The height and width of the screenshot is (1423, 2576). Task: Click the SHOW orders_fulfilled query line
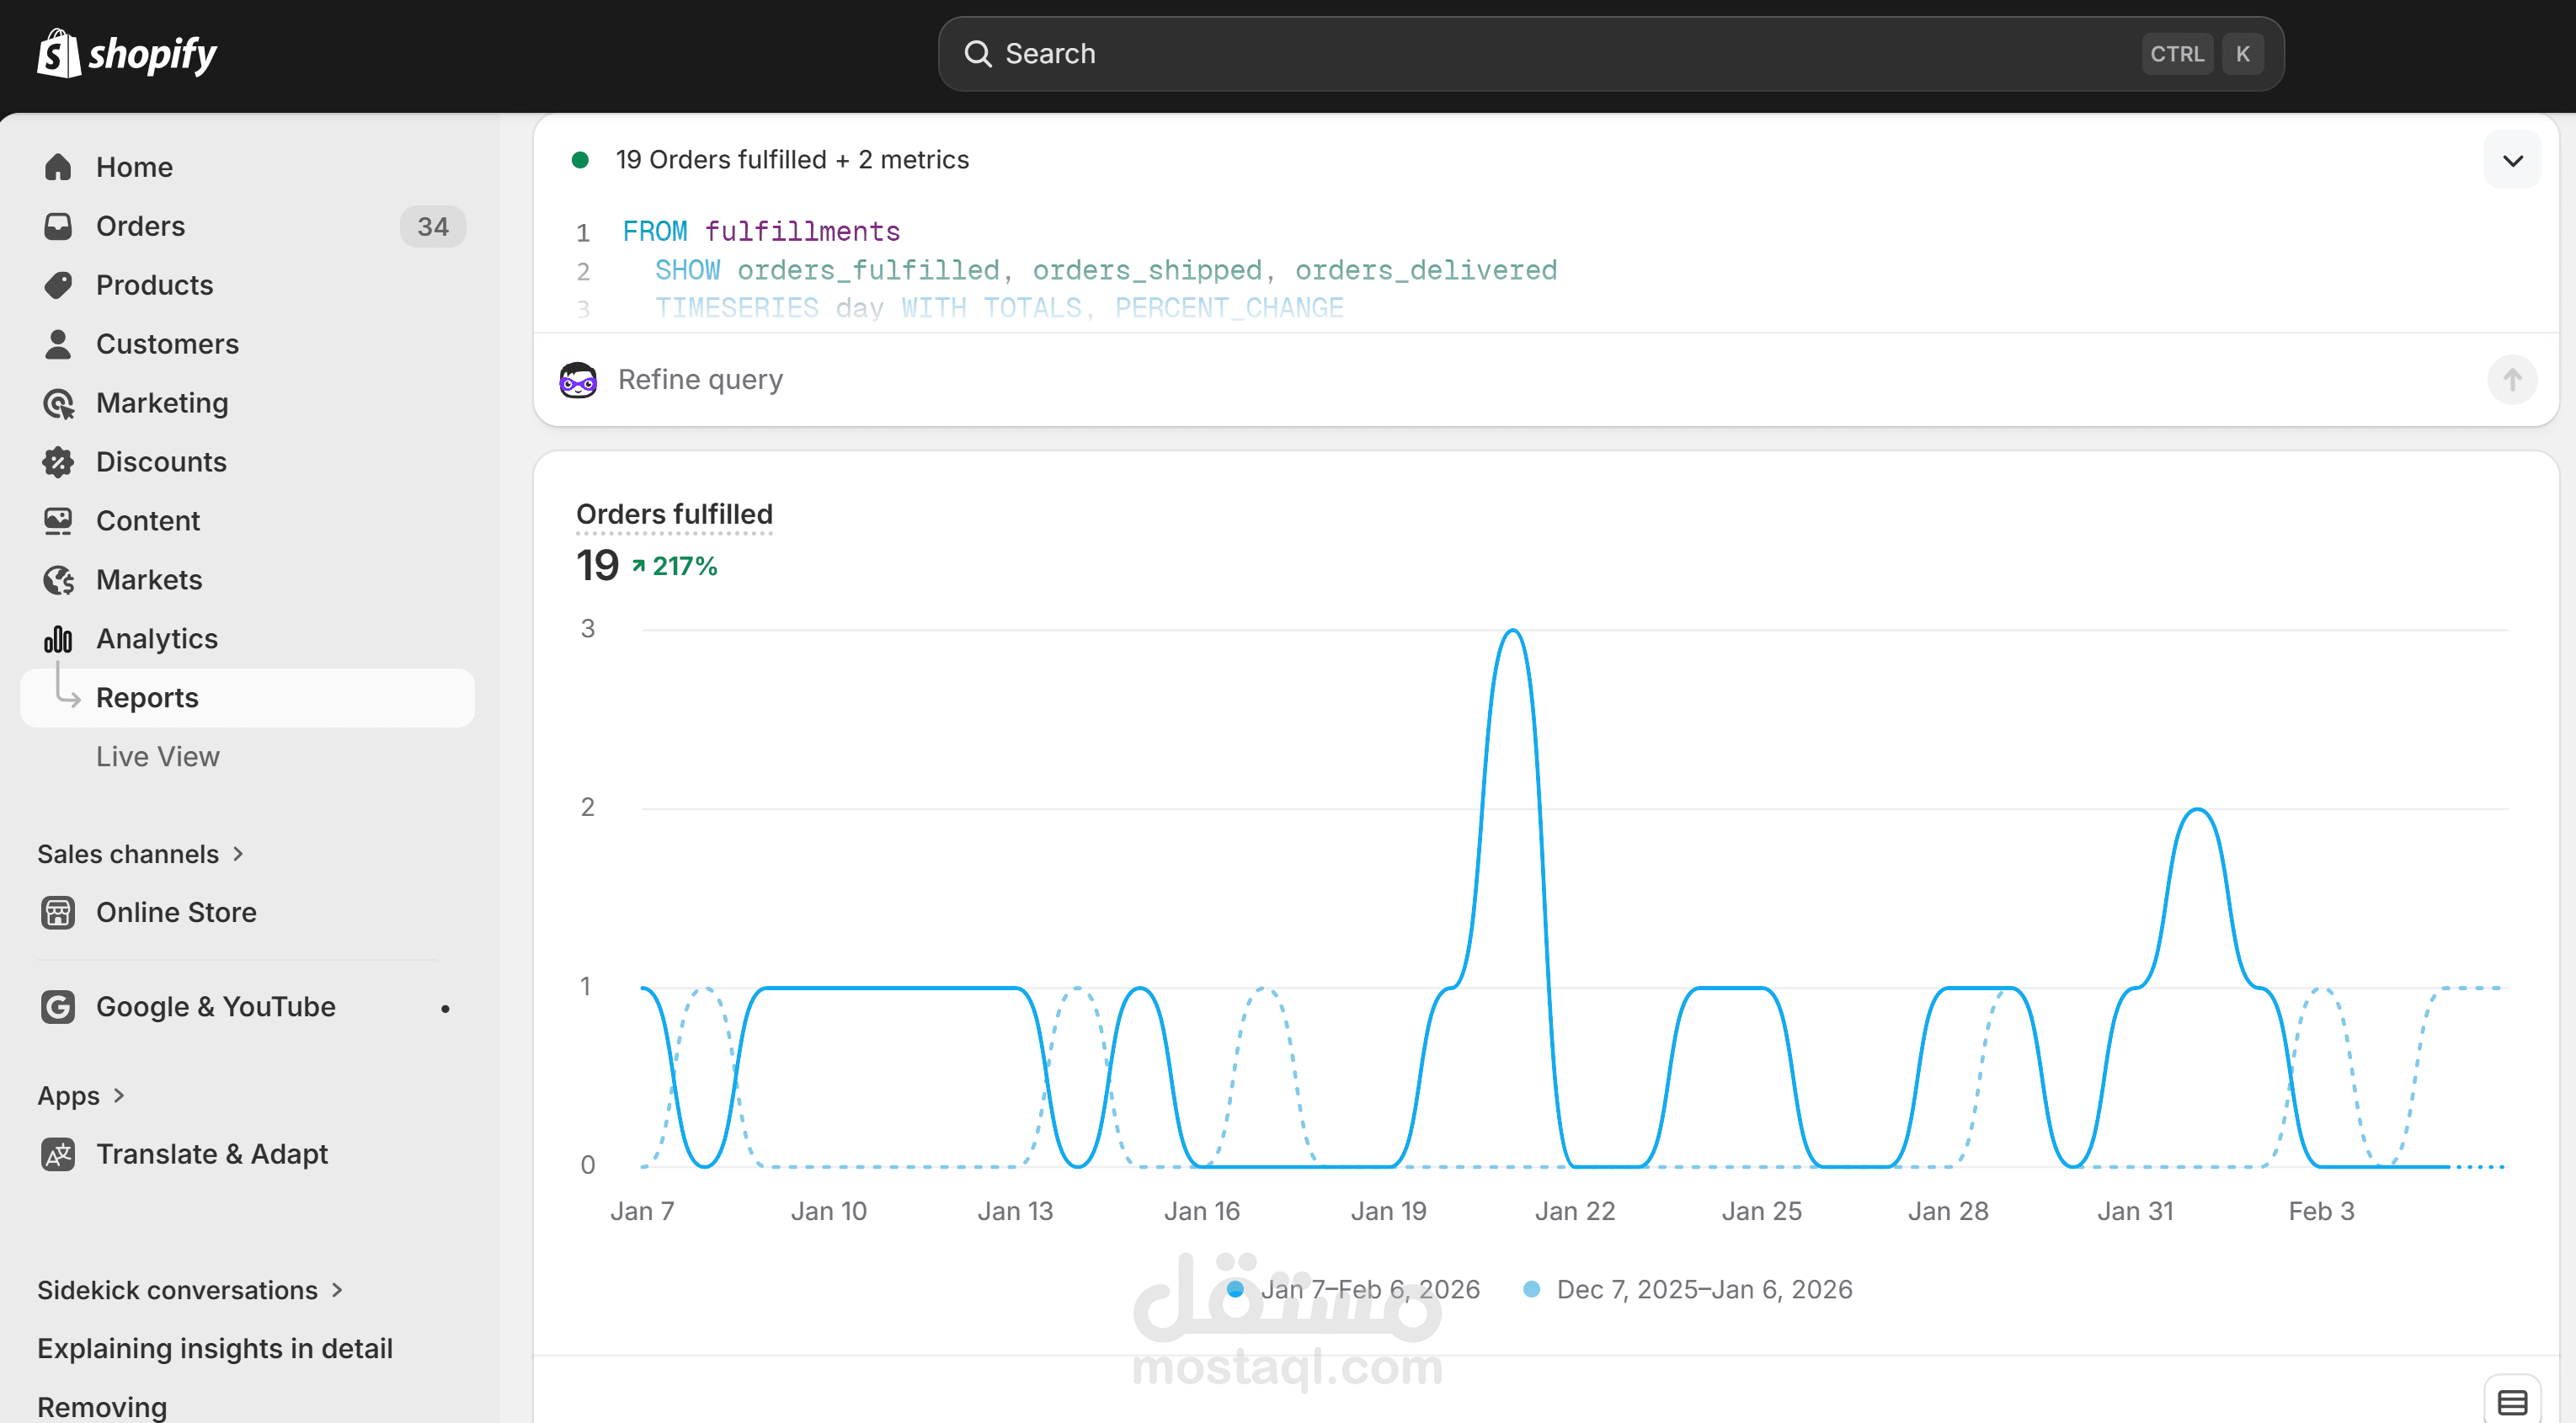pyautogui.click(x=1106, y=270)
